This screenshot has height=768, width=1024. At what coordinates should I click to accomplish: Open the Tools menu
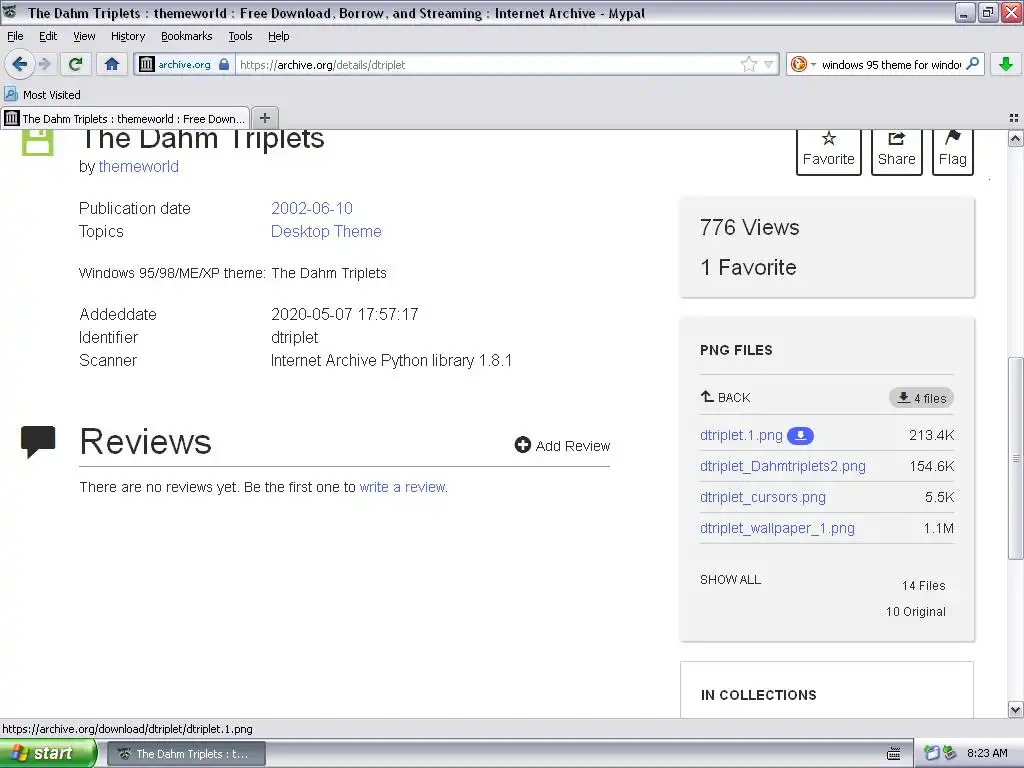240,36
